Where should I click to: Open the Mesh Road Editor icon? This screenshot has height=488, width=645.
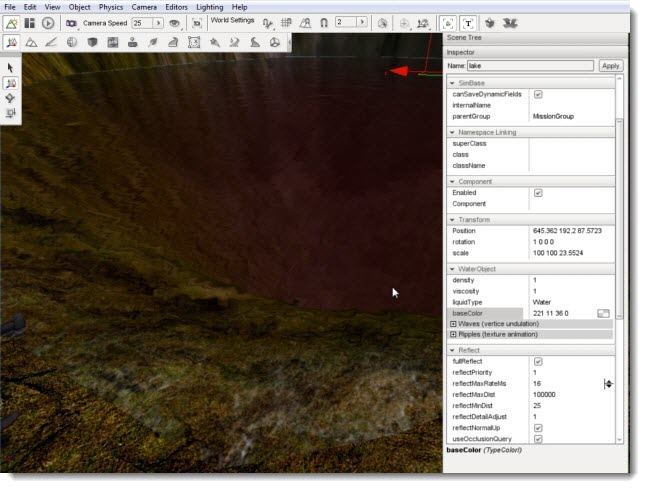coord(173,42)
